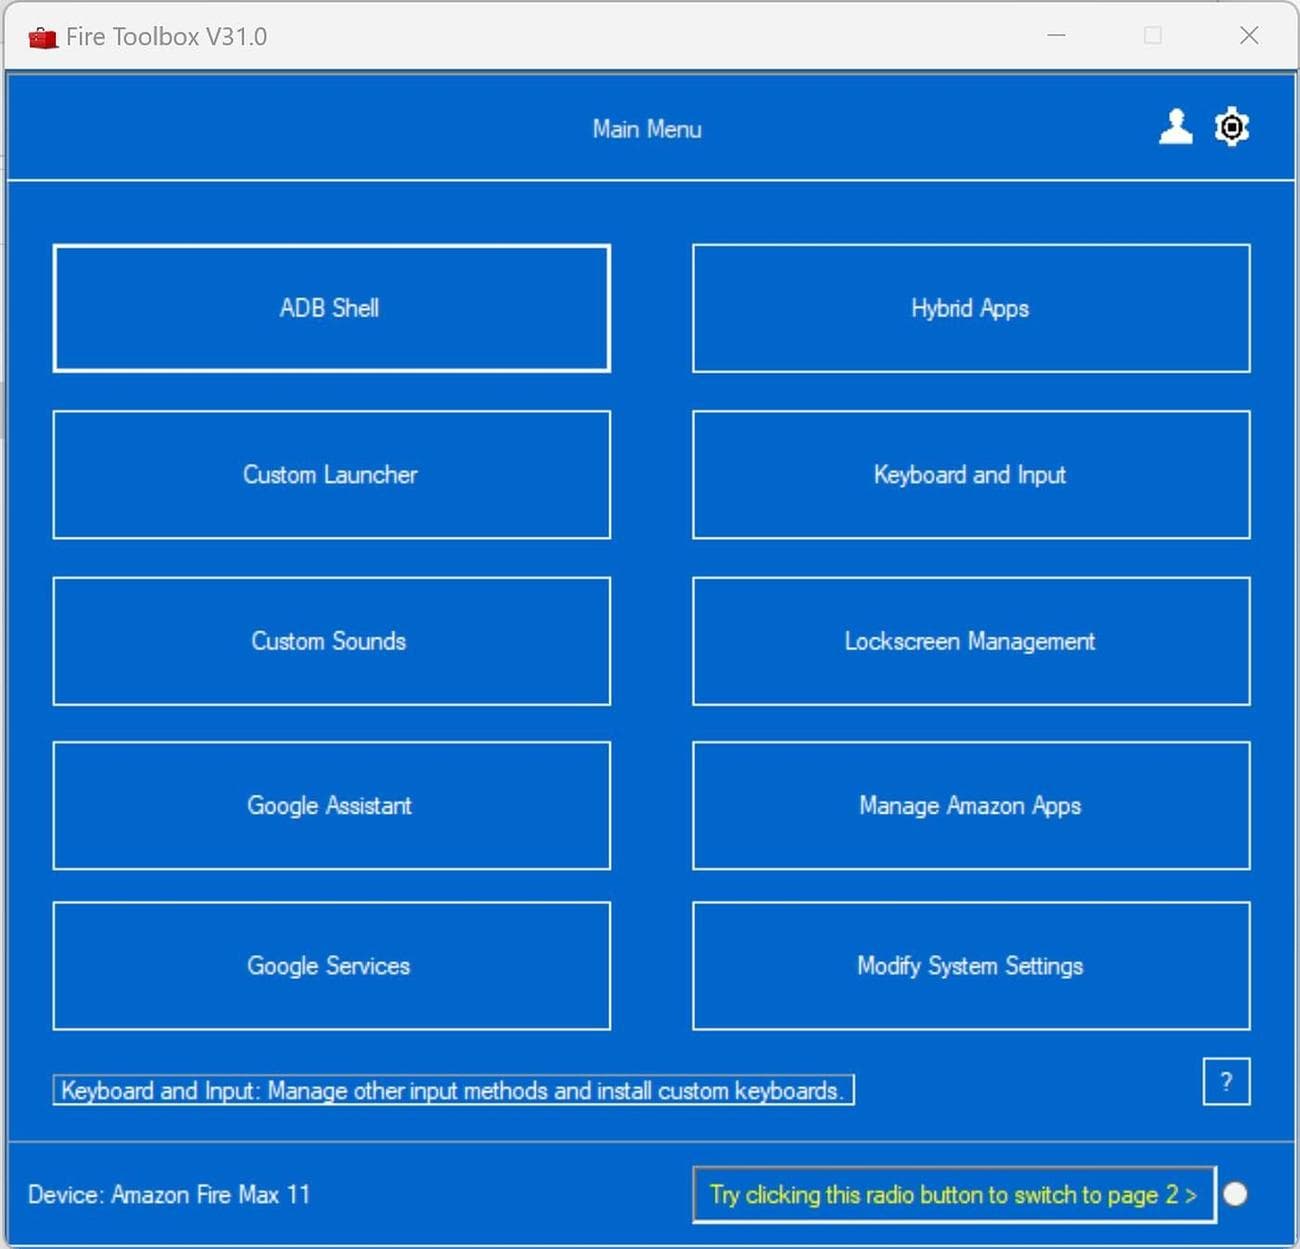1300x1249 pixels.
Task: Open the ADB Shell tool
Action: pos(331,308)
